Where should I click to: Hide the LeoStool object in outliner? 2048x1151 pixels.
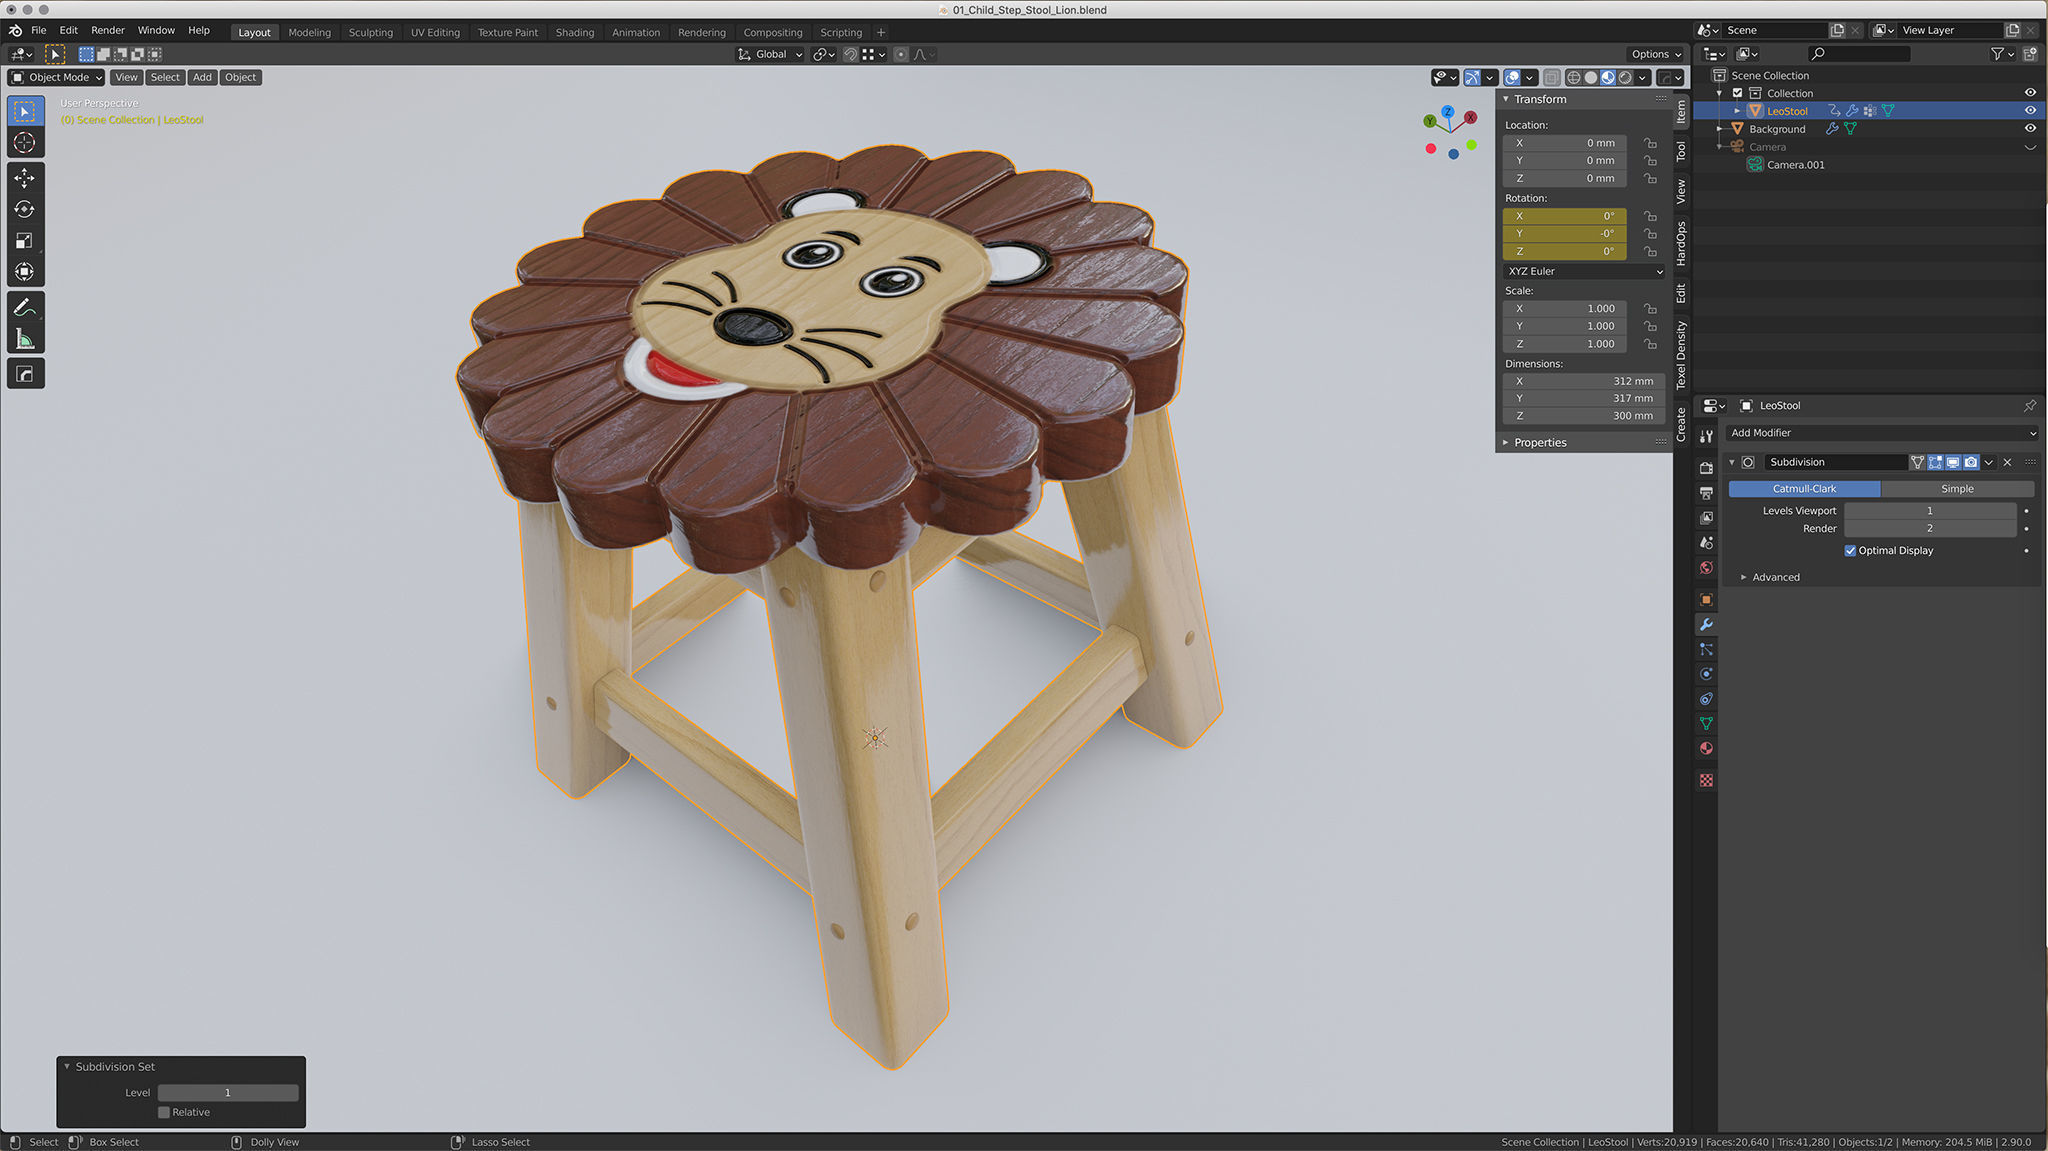2030,111
